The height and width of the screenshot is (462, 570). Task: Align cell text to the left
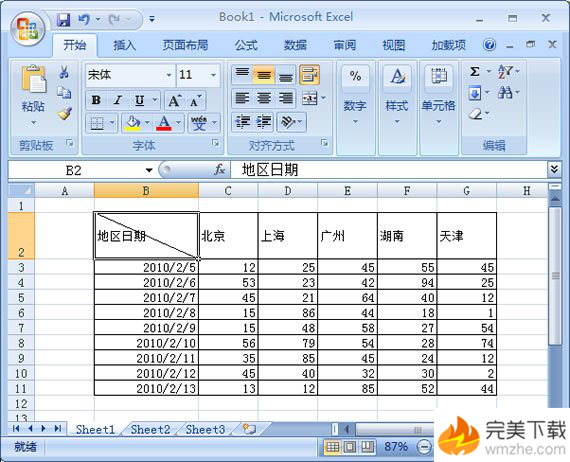[x=242, y=98]
